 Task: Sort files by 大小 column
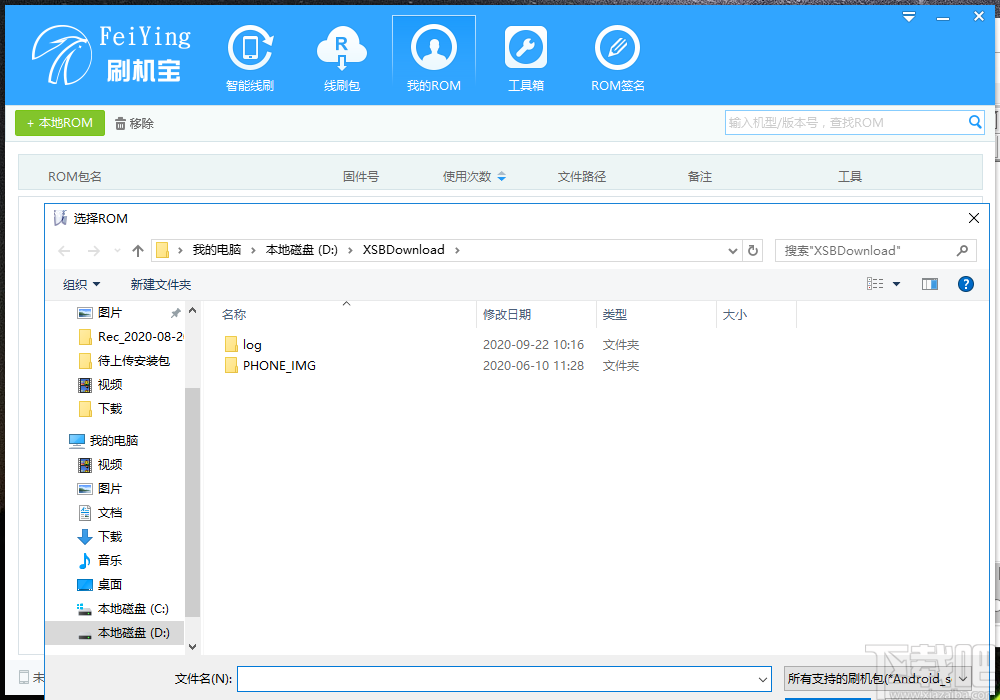[735, 314]
